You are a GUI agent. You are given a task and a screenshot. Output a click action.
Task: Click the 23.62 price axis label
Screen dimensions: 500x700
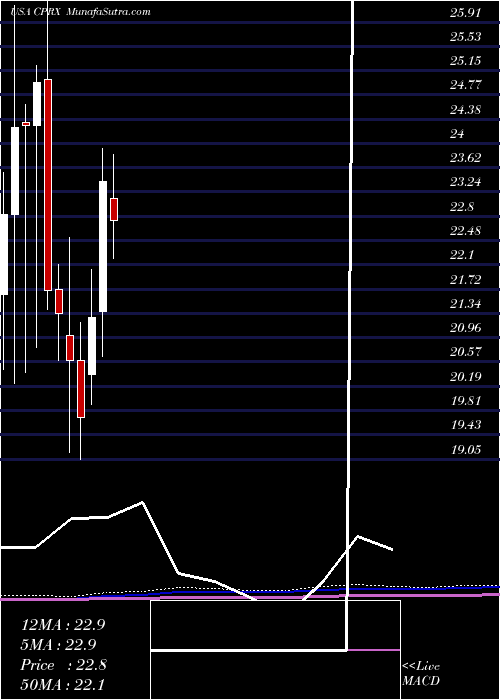click(x=466, y=158)
